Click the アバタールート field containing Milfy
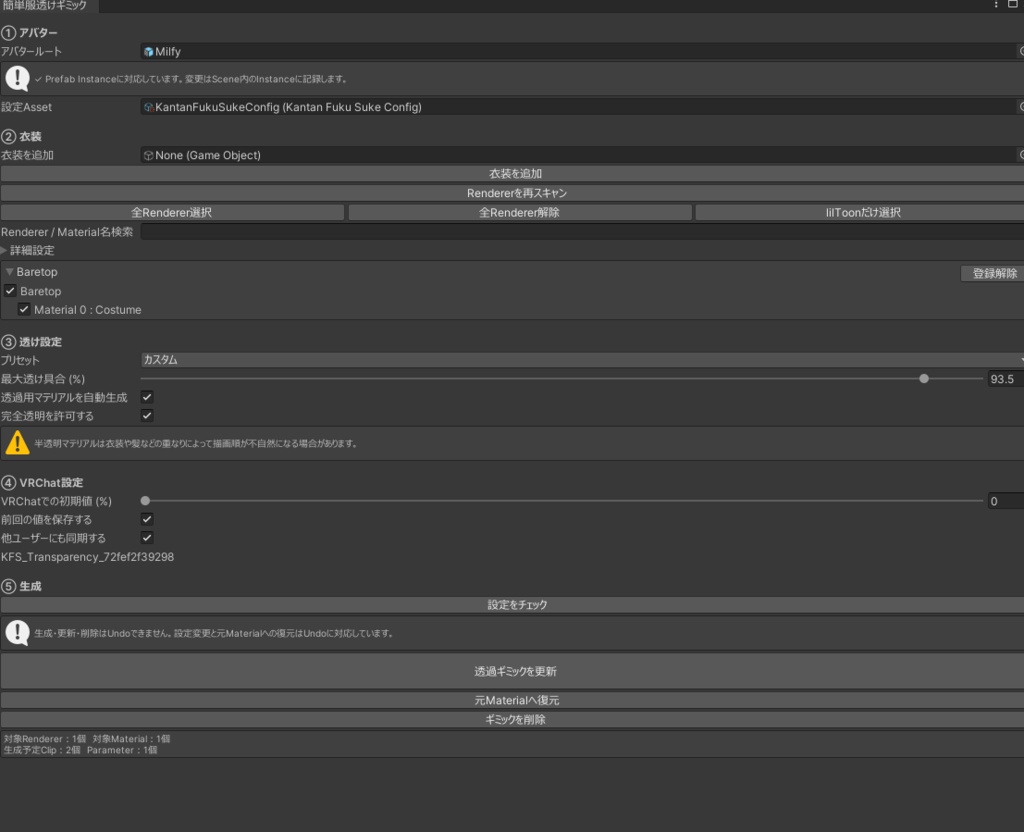Viewport: 1024px width, 832px height. [x=578, y=52]
